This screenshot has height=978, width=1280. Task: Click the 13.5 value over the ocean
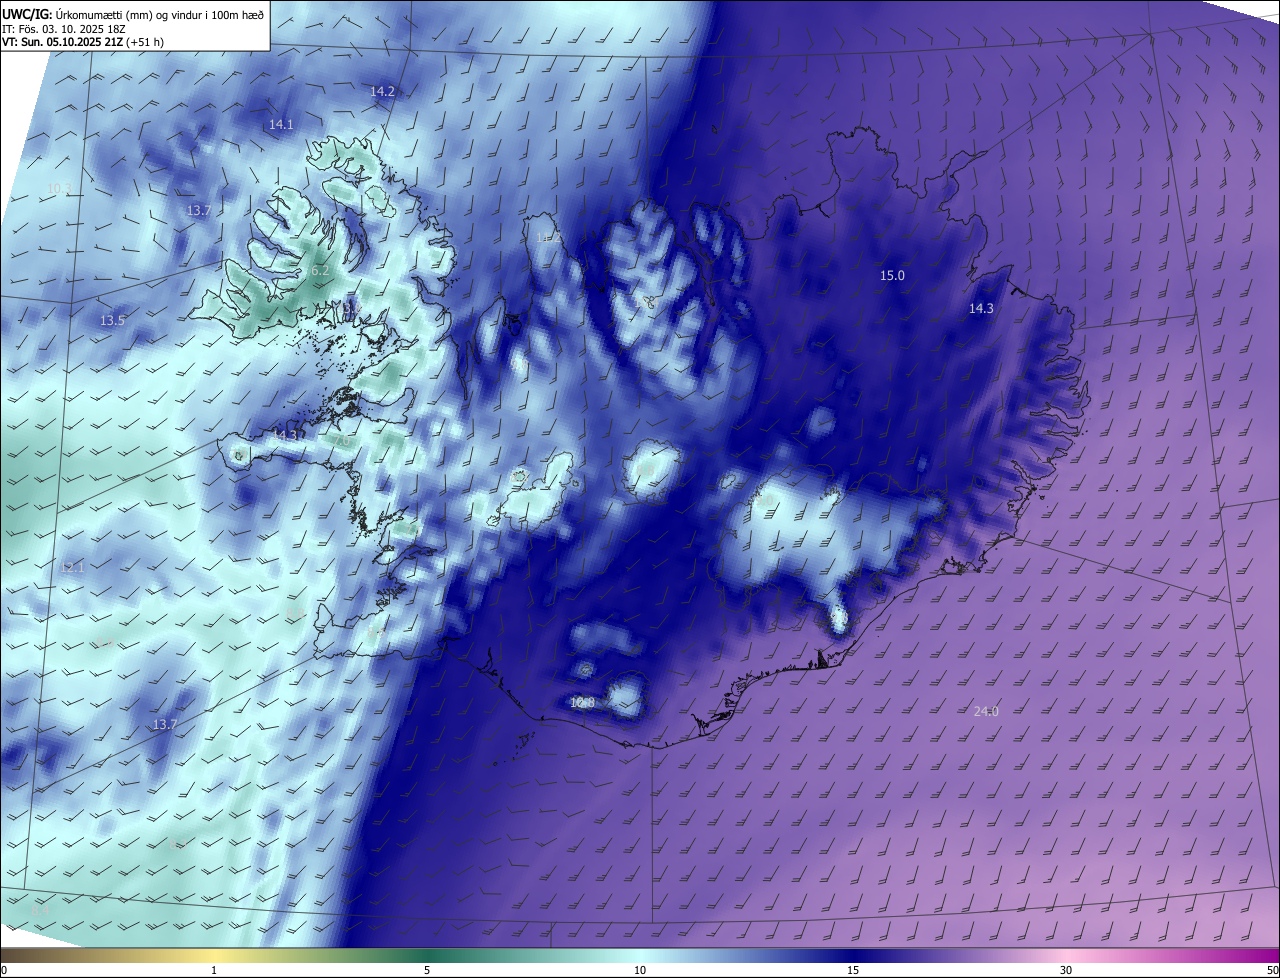click(112, 321)
